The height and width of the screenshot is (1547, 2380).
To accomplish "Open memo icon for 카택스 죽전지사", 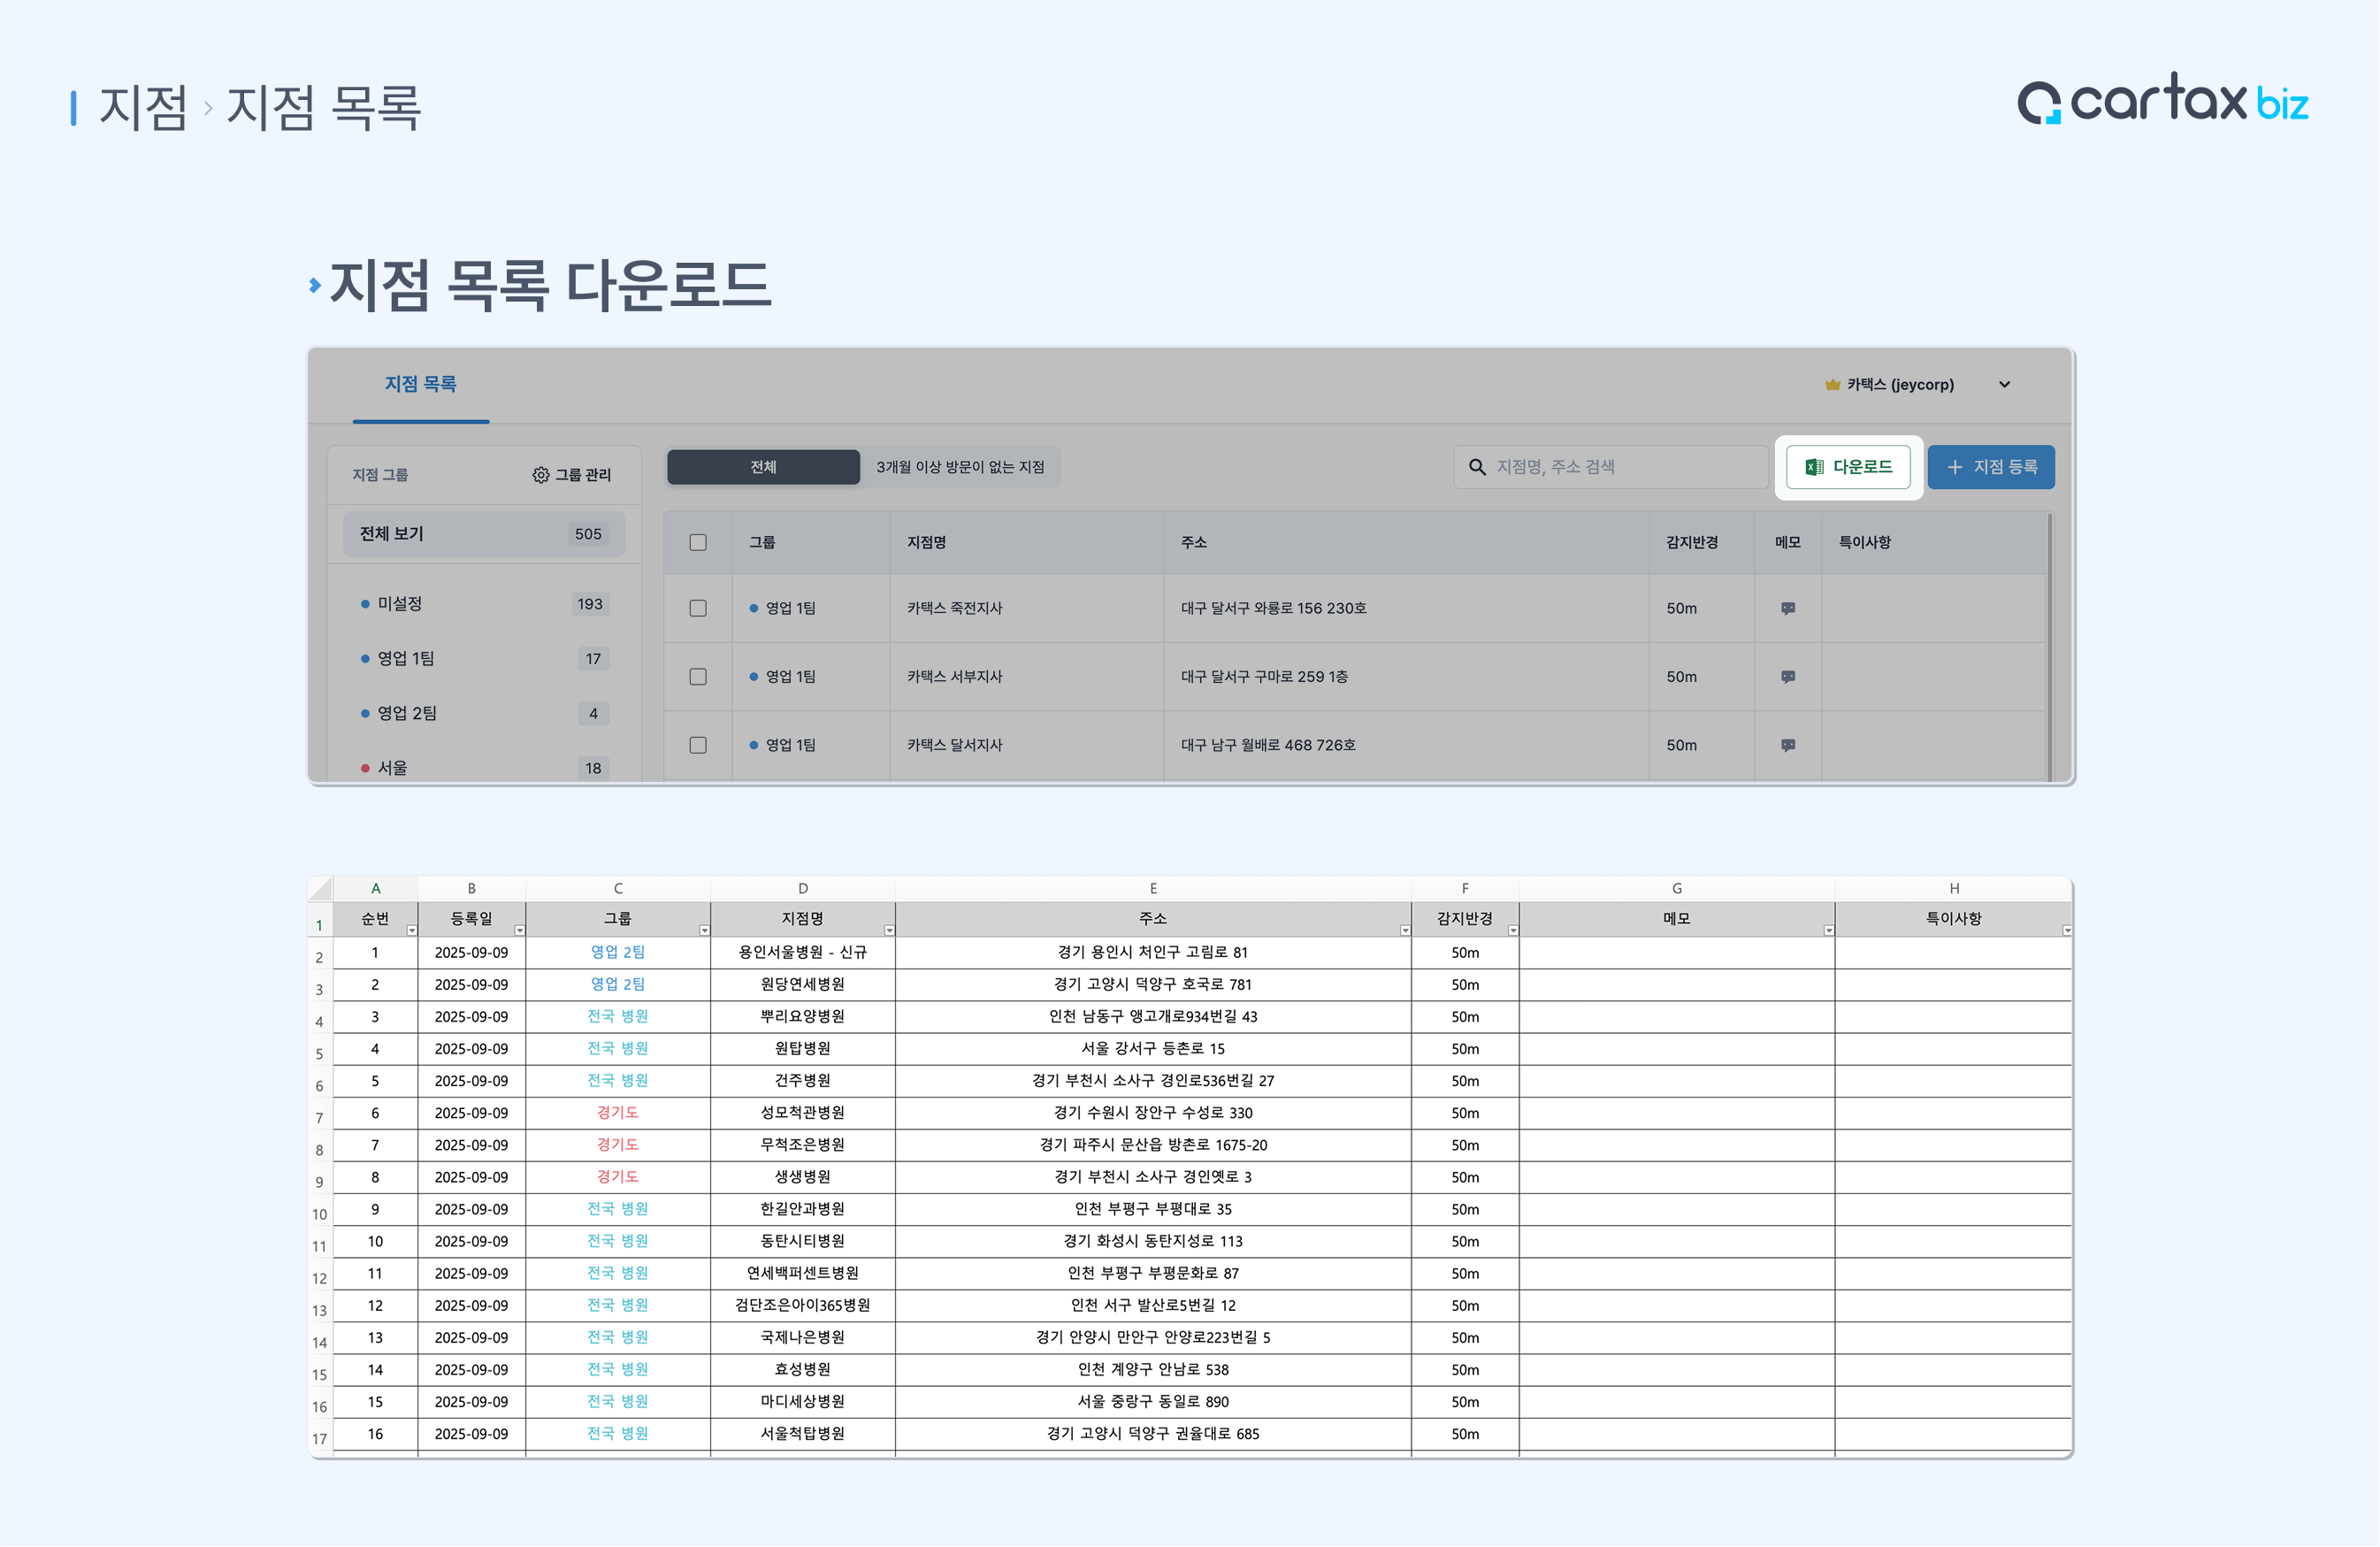I will point(1788,608).
